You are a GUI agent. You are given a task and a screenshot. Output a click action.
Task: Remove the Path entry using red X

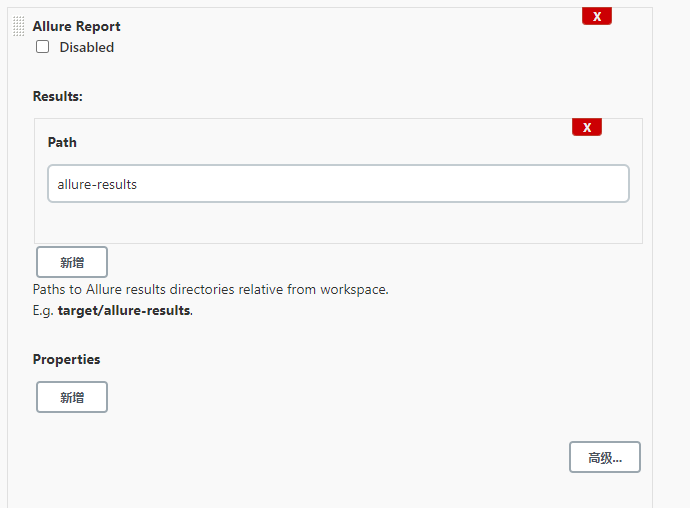(x=586, y=127)
